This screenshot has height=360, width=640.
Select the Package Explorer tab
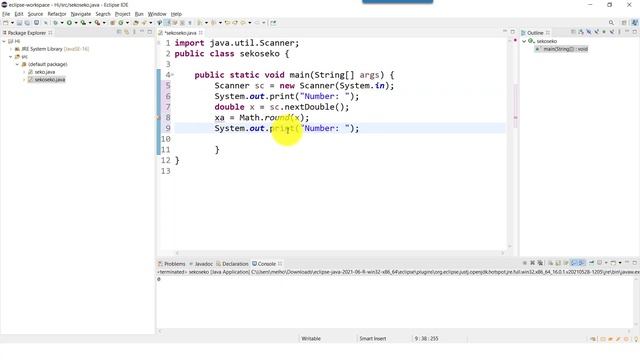coord(27,33)
